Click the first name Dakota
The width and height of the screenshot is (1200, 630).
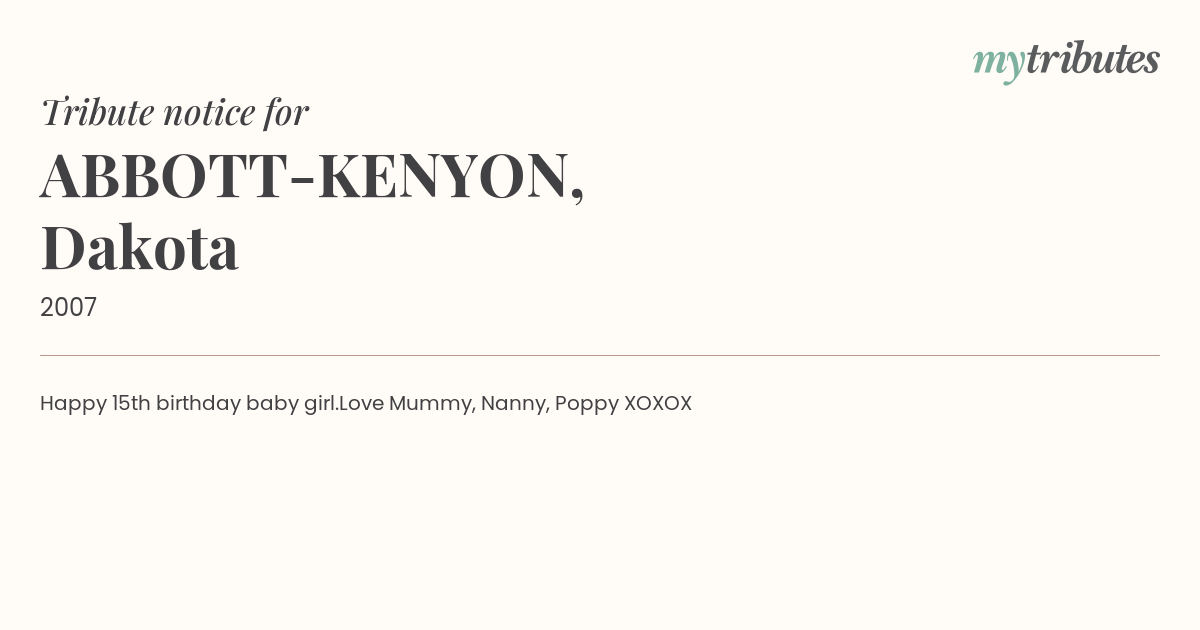click(140, 248)
